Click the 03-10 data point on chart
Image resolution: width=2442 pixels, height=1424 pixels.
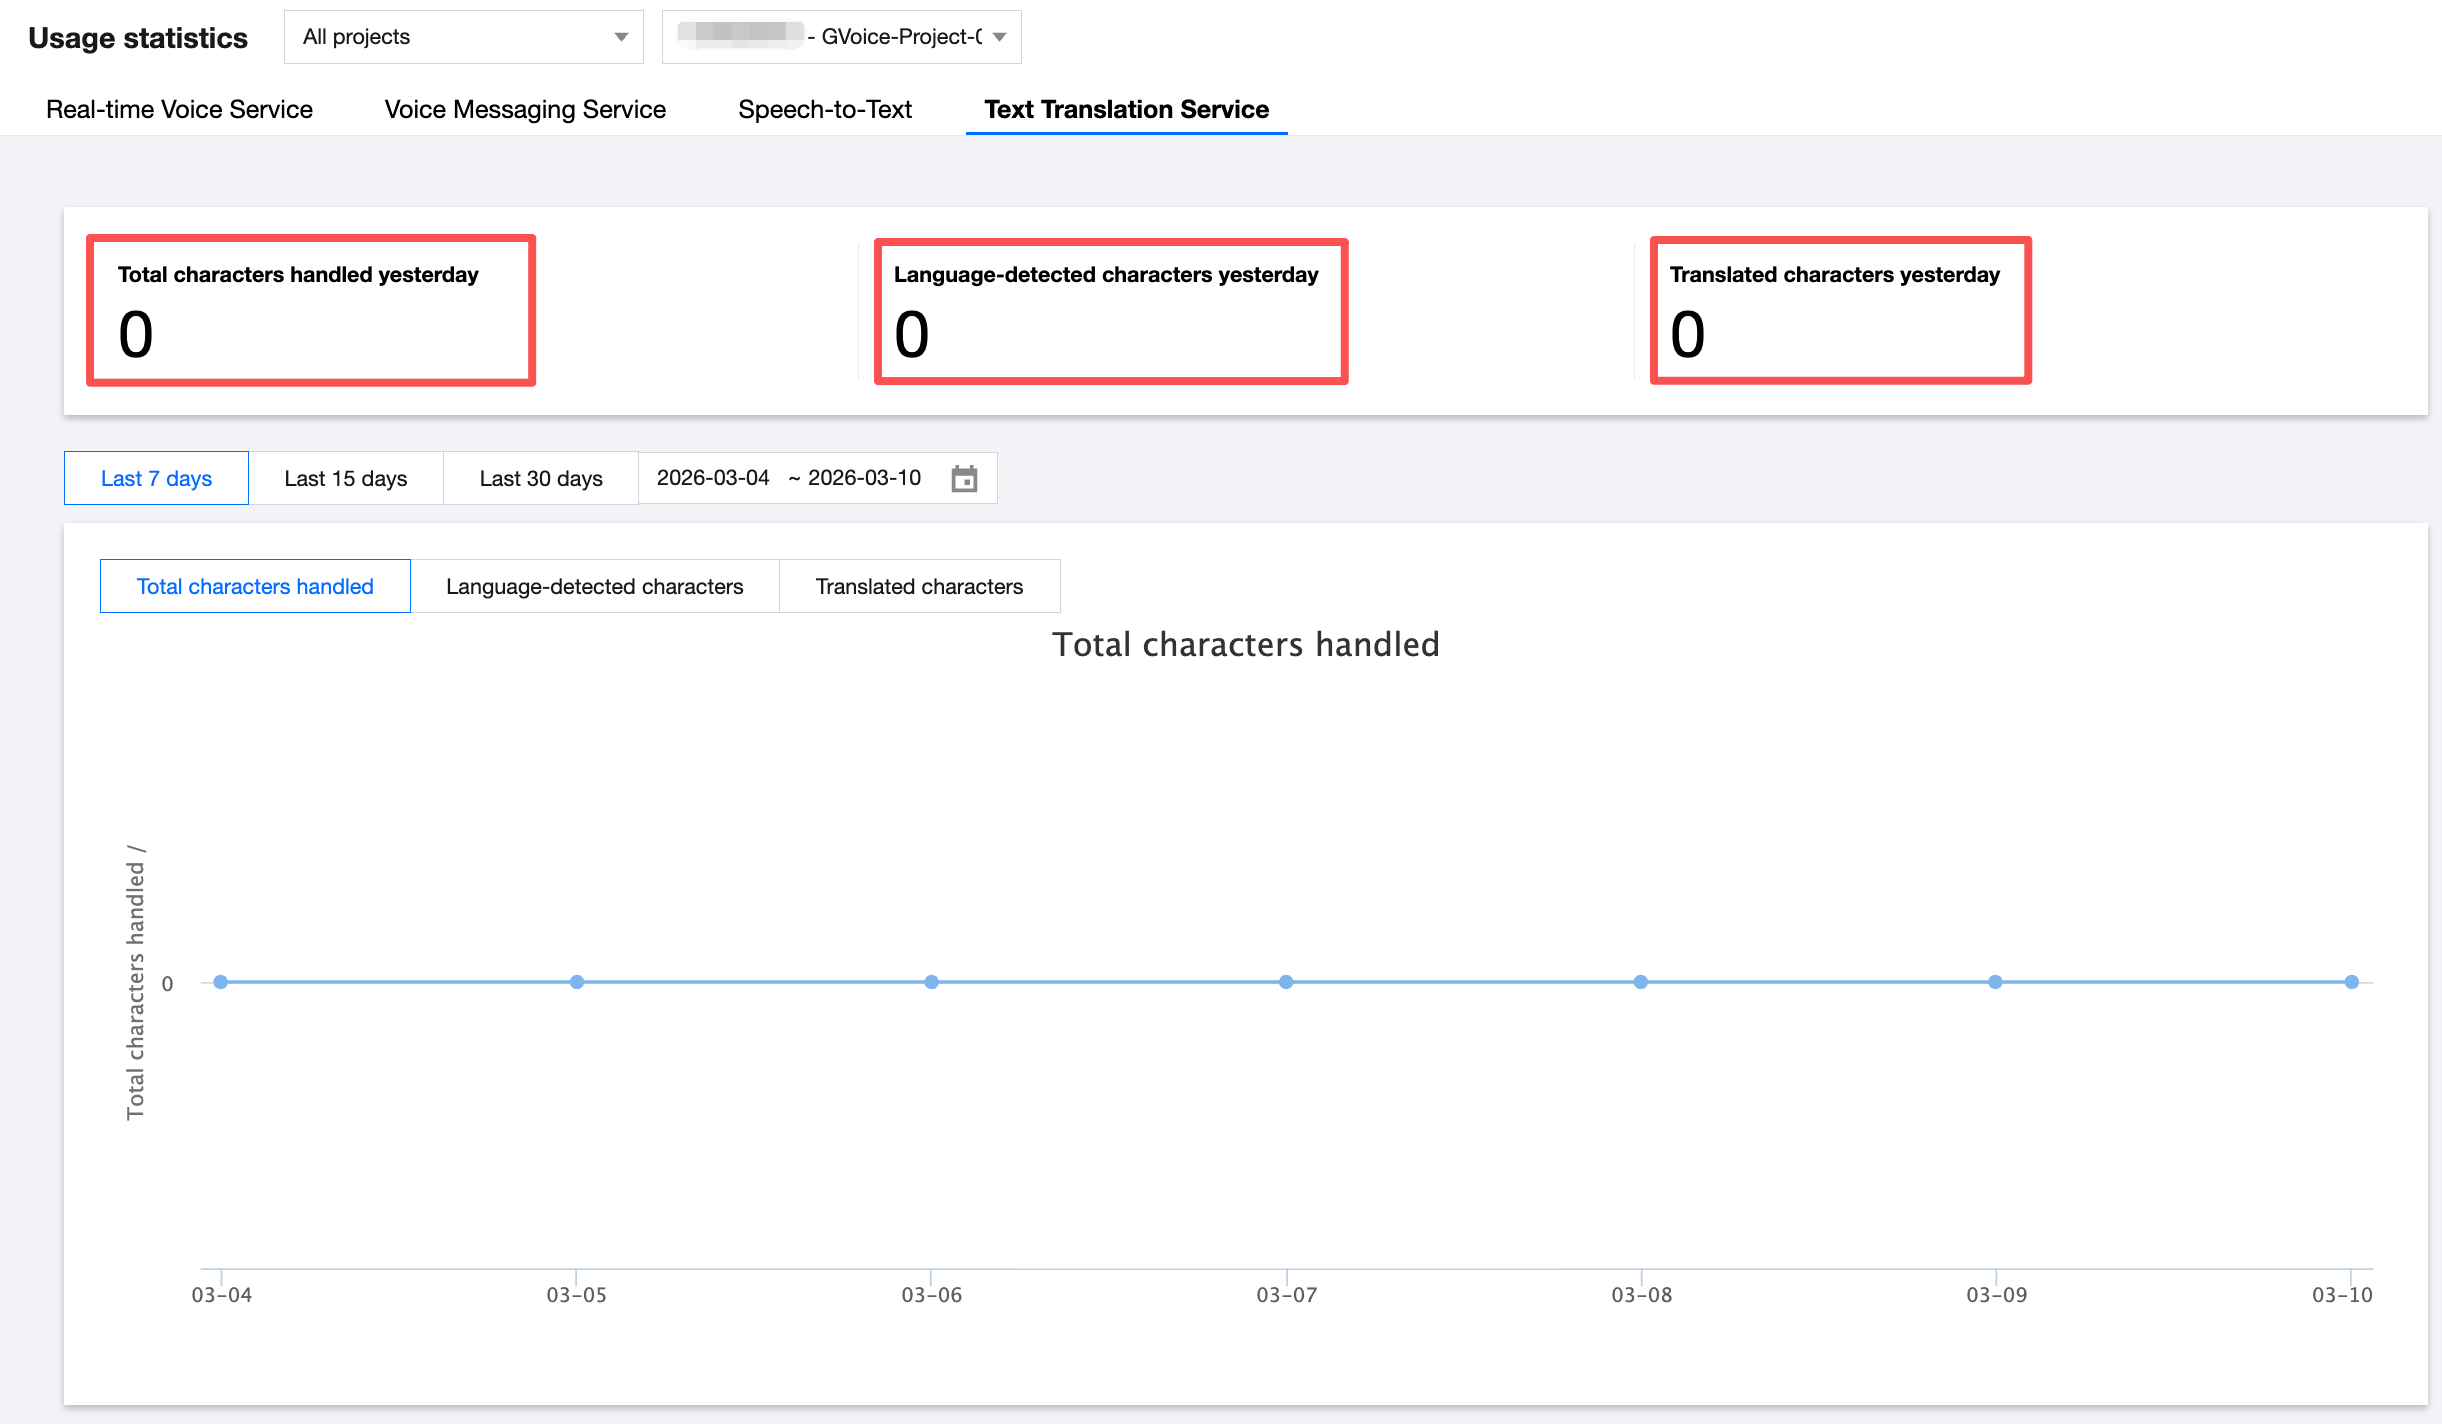(x=2351, y=982)
